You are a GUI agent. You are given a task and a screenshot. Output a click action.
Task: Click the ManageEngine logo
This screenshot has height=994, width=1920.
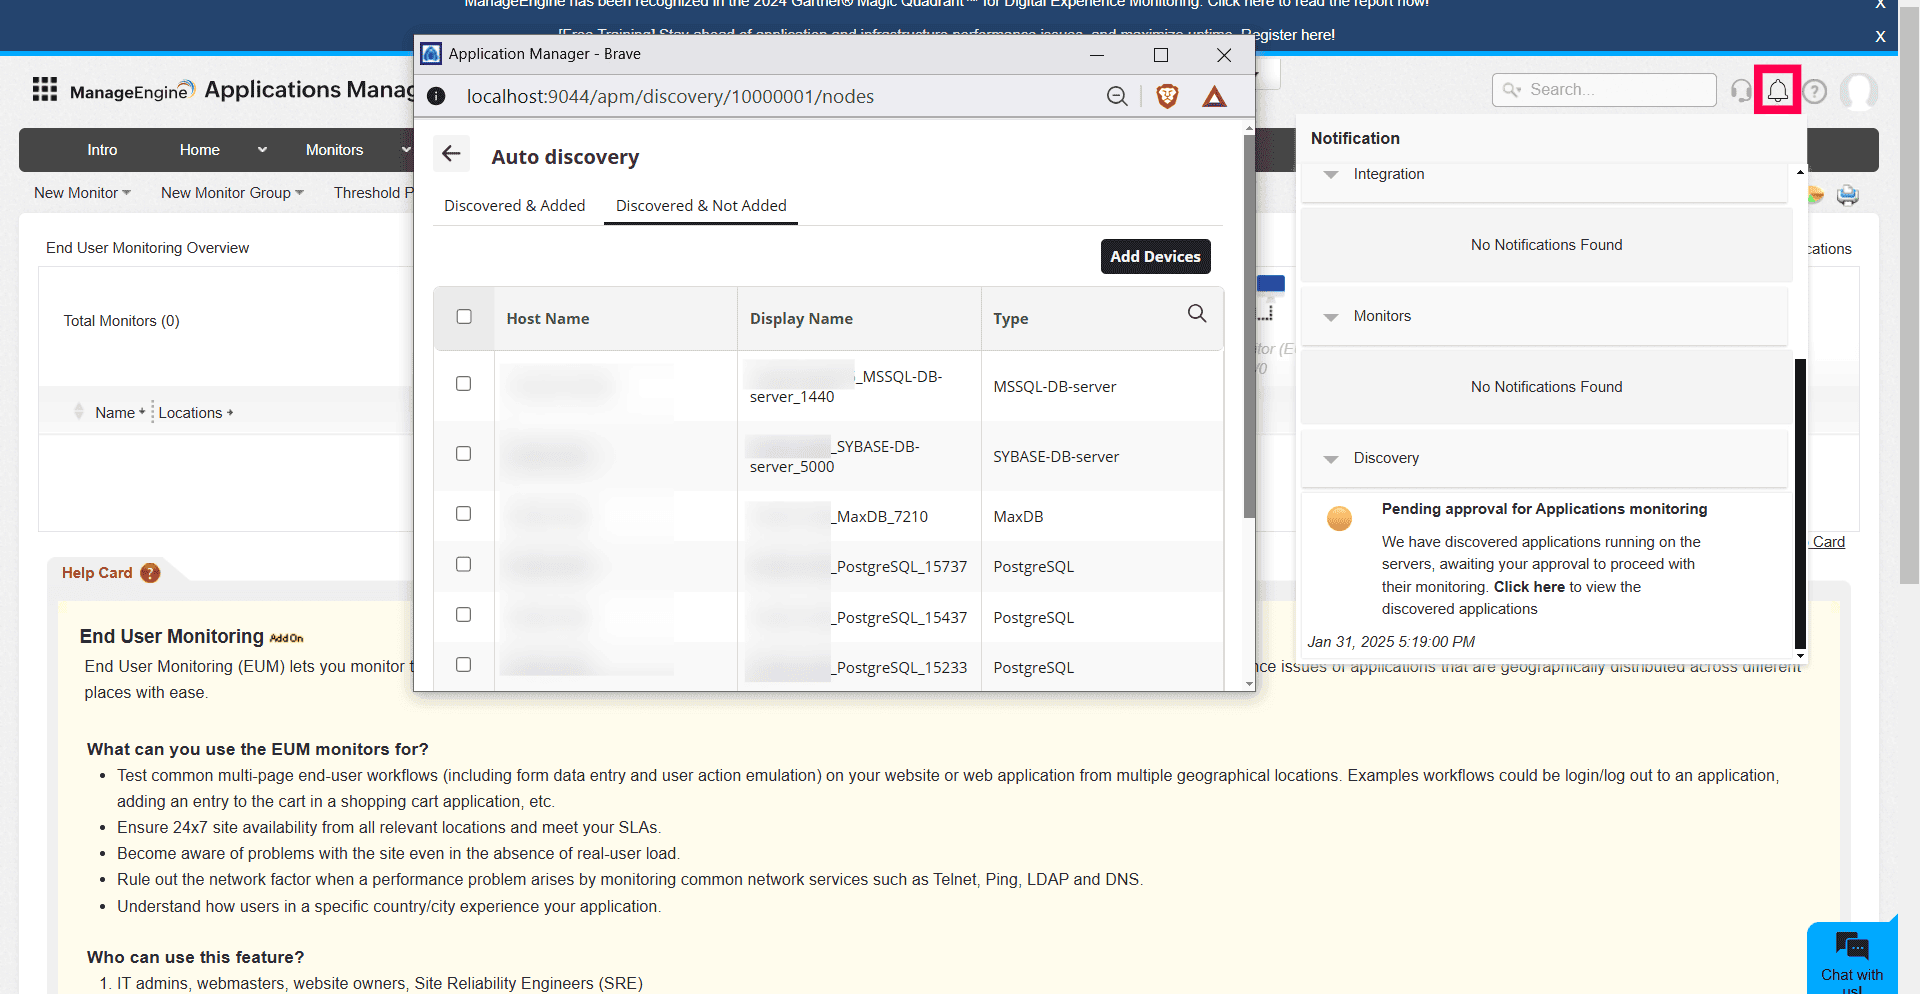[x=131, y=91]
